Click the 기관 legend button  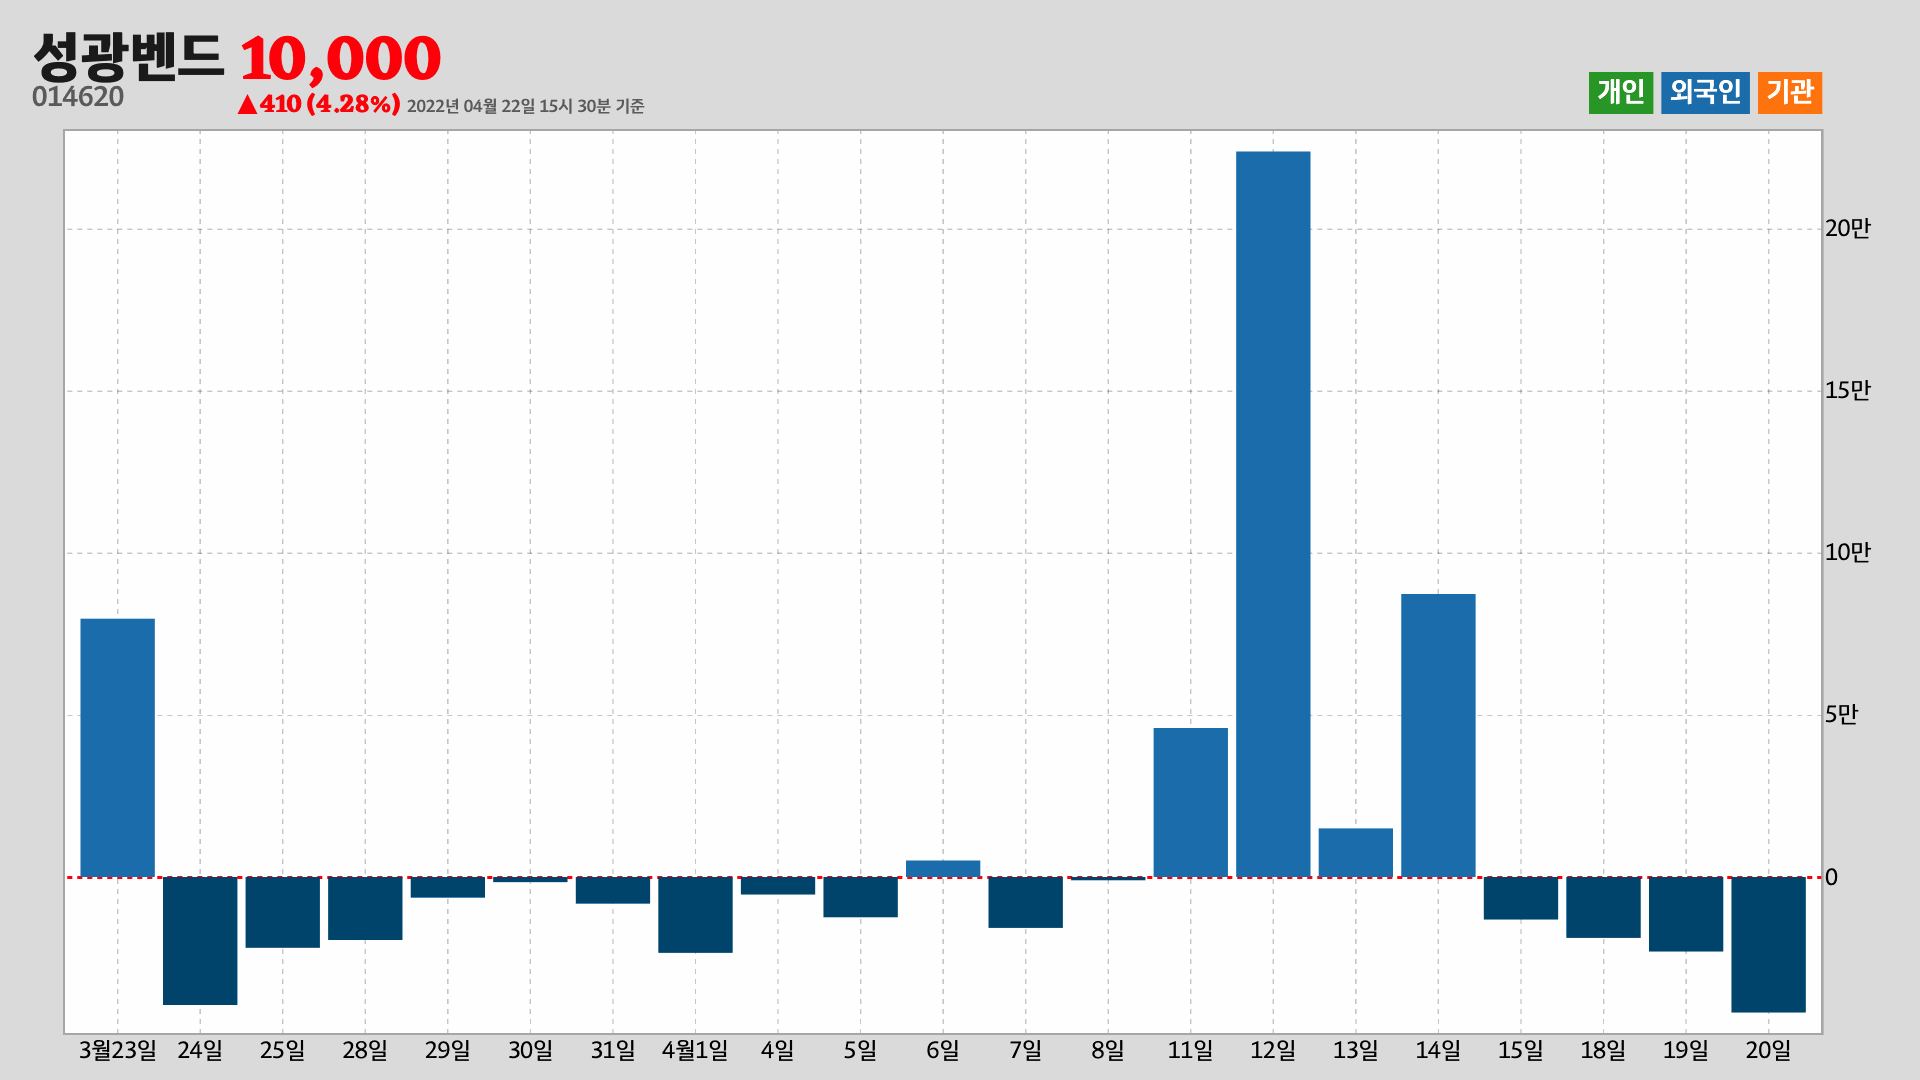click(x=1789, y=93)
